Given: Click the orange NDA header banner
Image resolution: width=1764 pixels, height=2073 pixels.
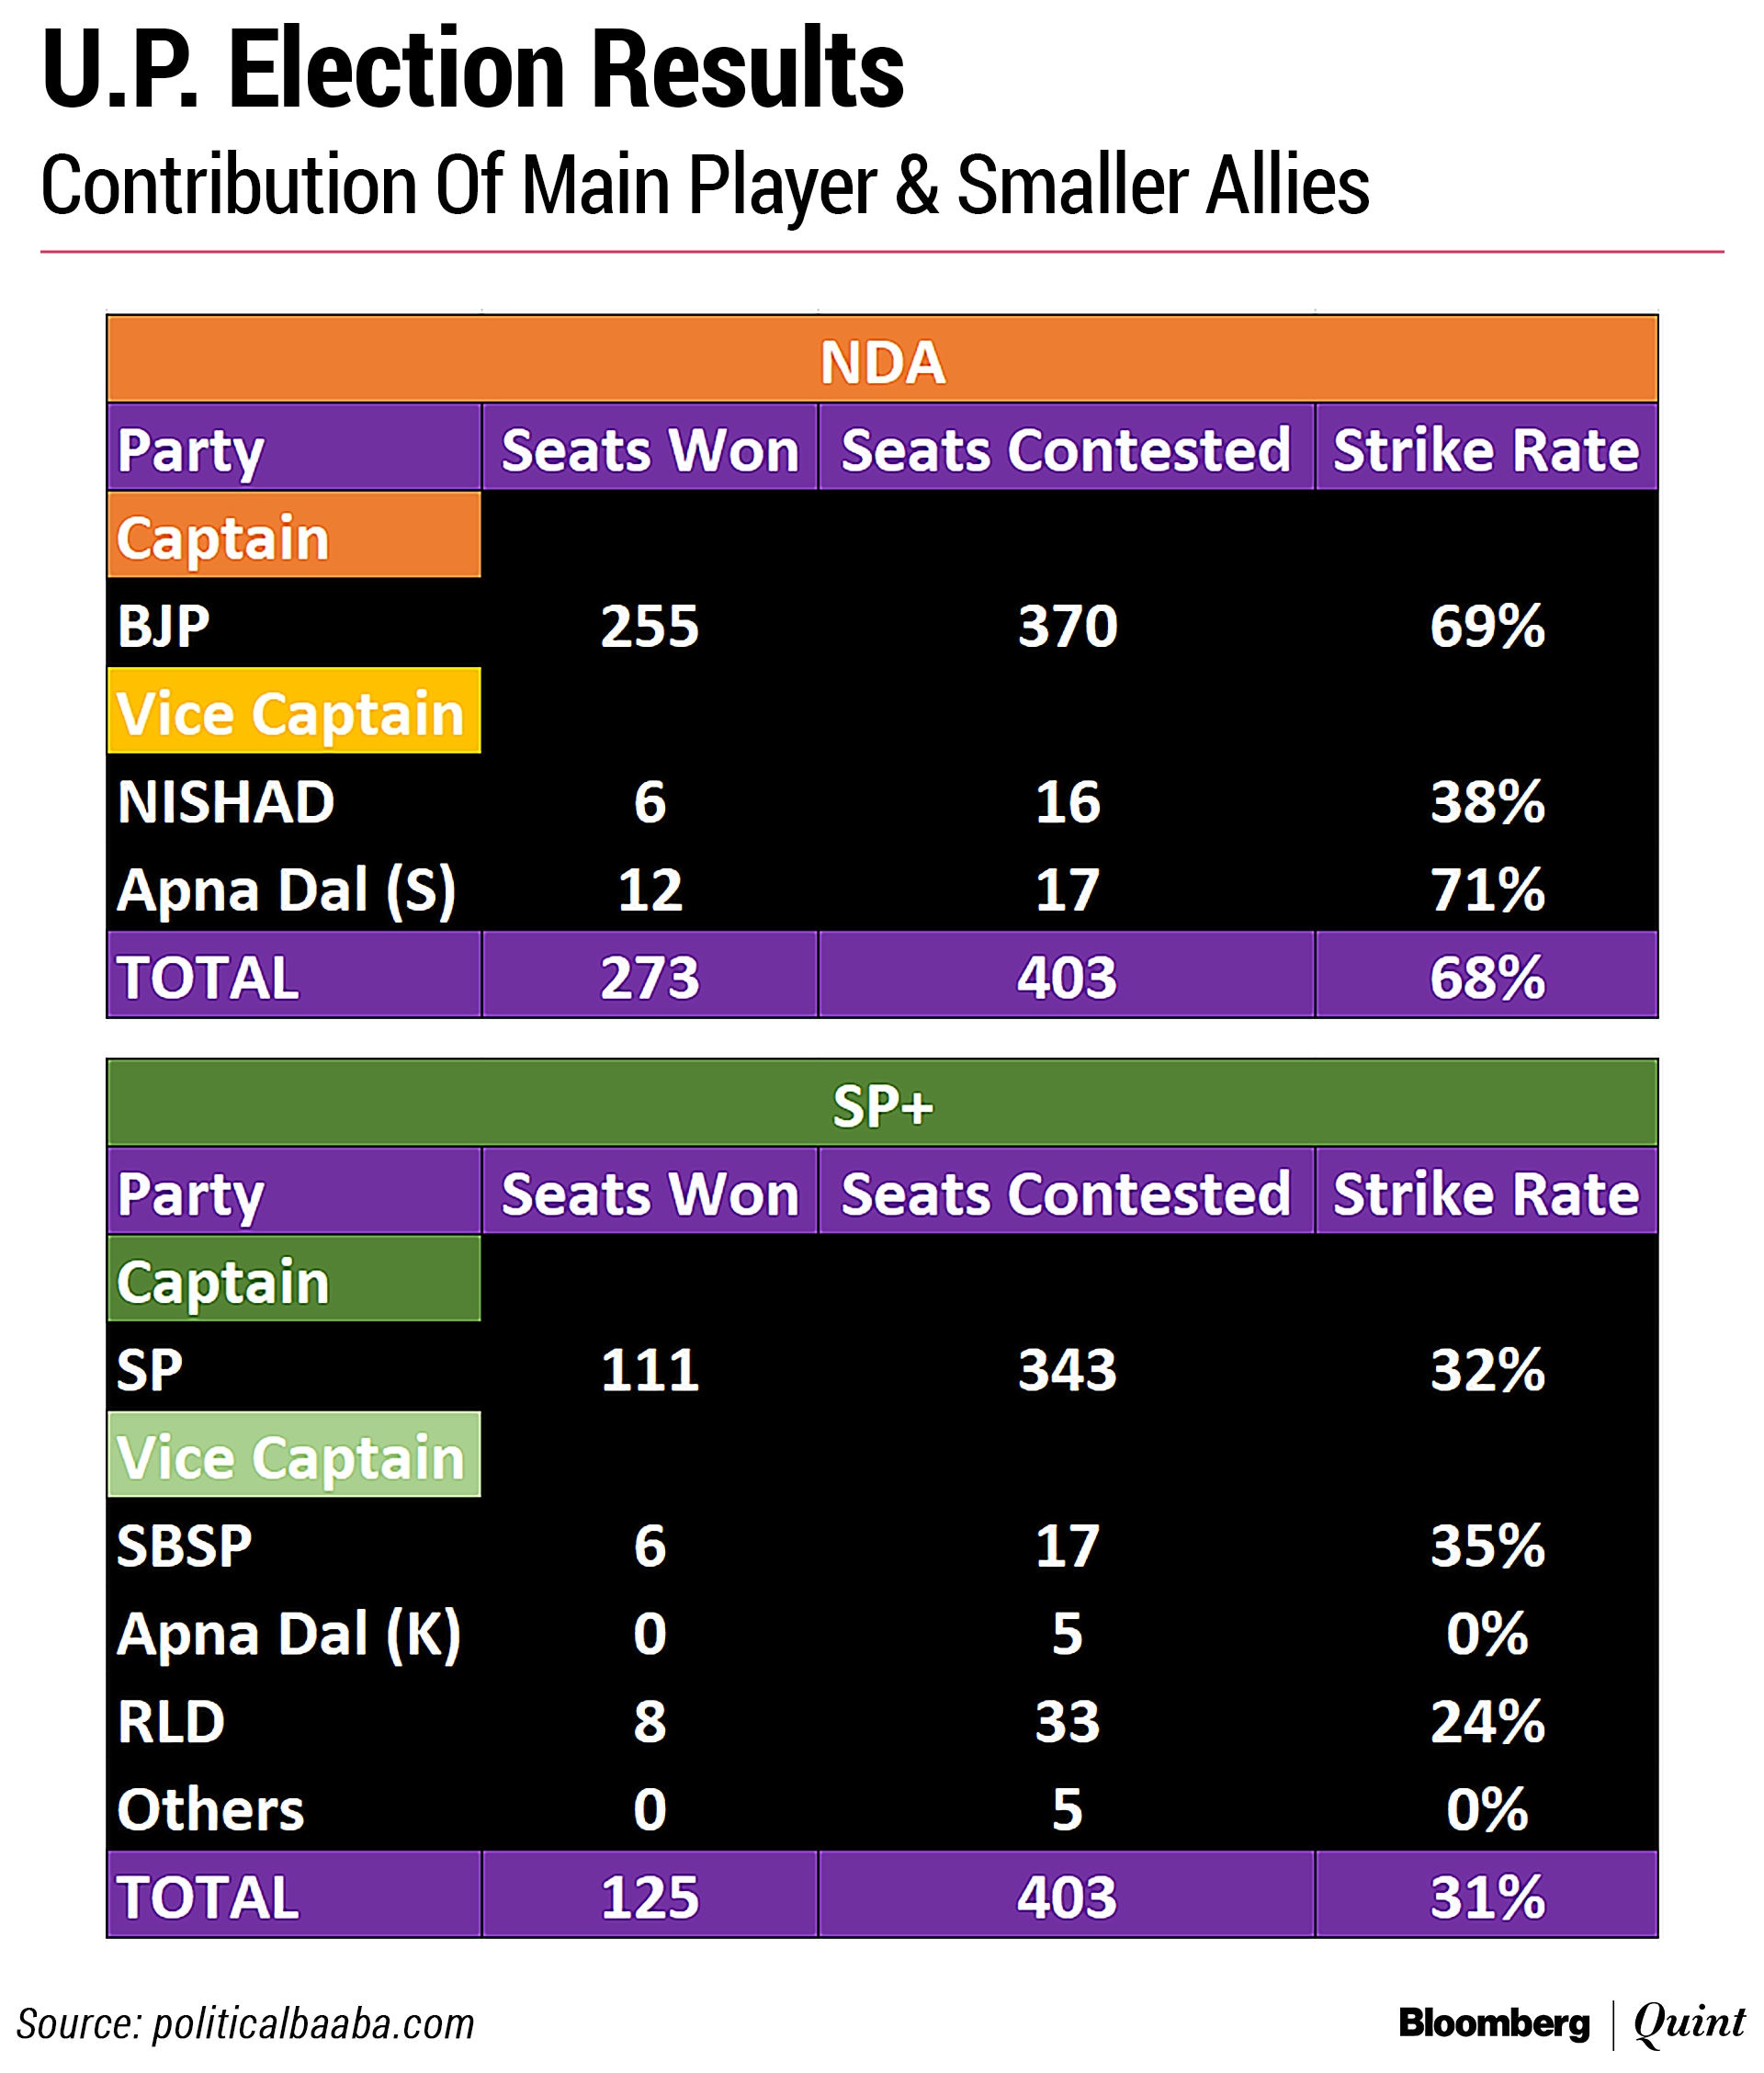Looking at the screenshot, I should (881, 361).
